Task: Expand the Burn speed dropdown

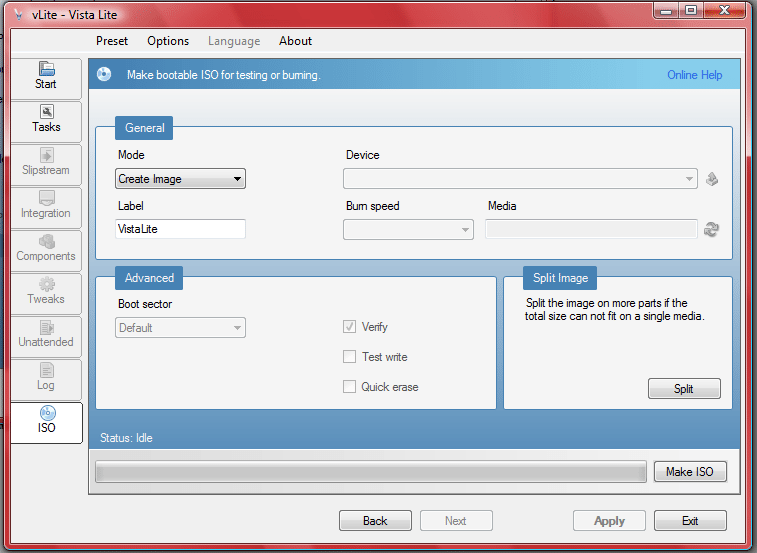Action: coord(408,229)
